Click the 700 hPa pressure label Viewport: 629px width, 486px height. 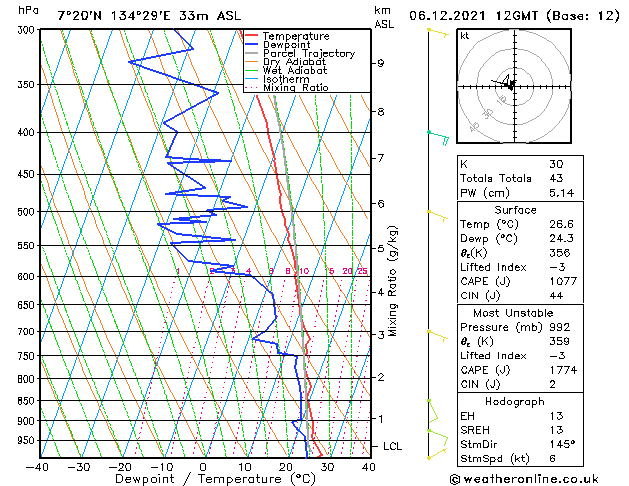point(26,332)
